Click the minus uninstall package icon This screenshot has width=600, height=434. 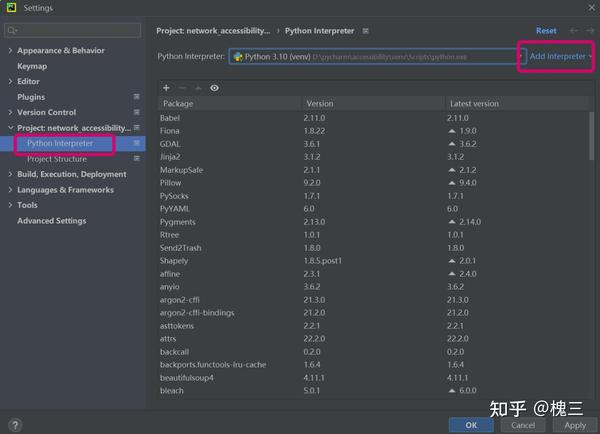point(182,88)
